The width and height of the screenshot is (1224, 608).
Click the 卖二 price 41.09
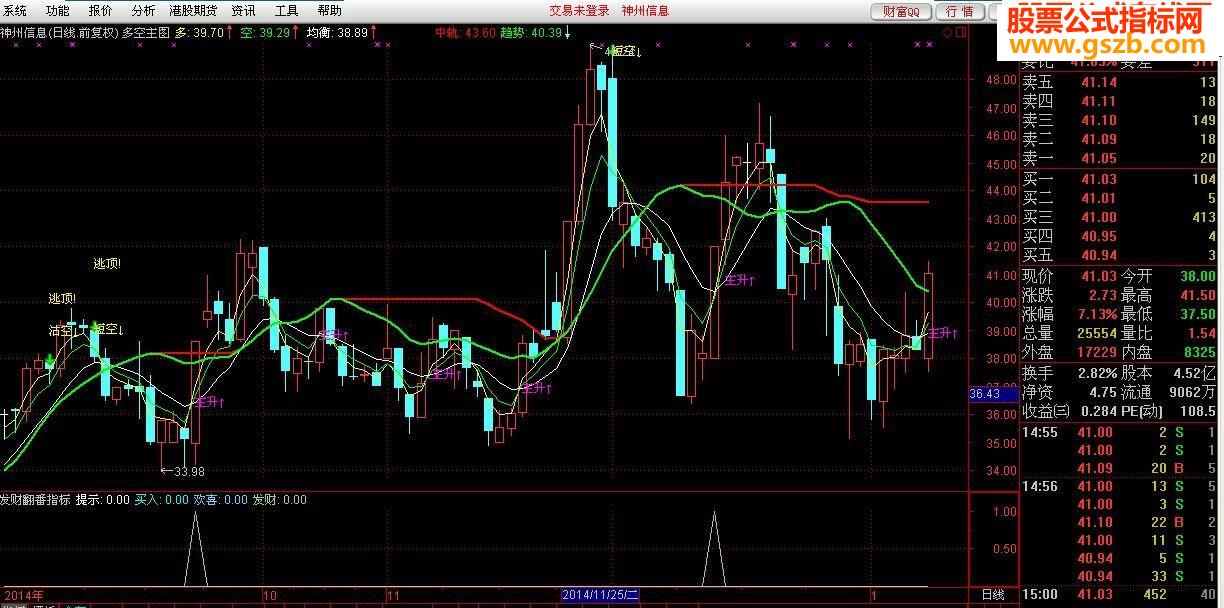point(1099,140)
